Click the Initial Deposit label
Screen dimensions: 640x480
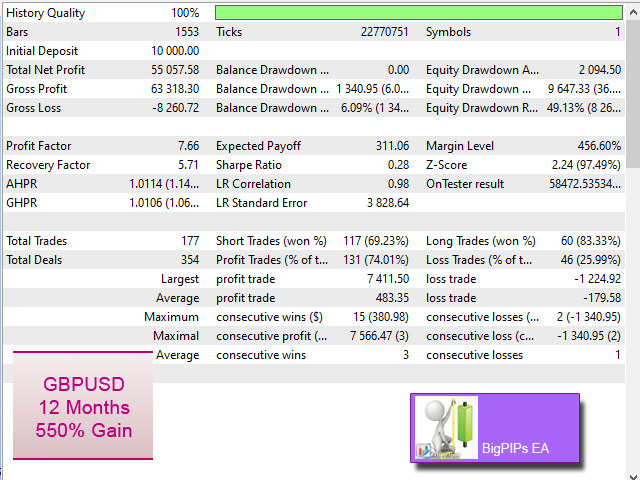(x=42, y=51)
